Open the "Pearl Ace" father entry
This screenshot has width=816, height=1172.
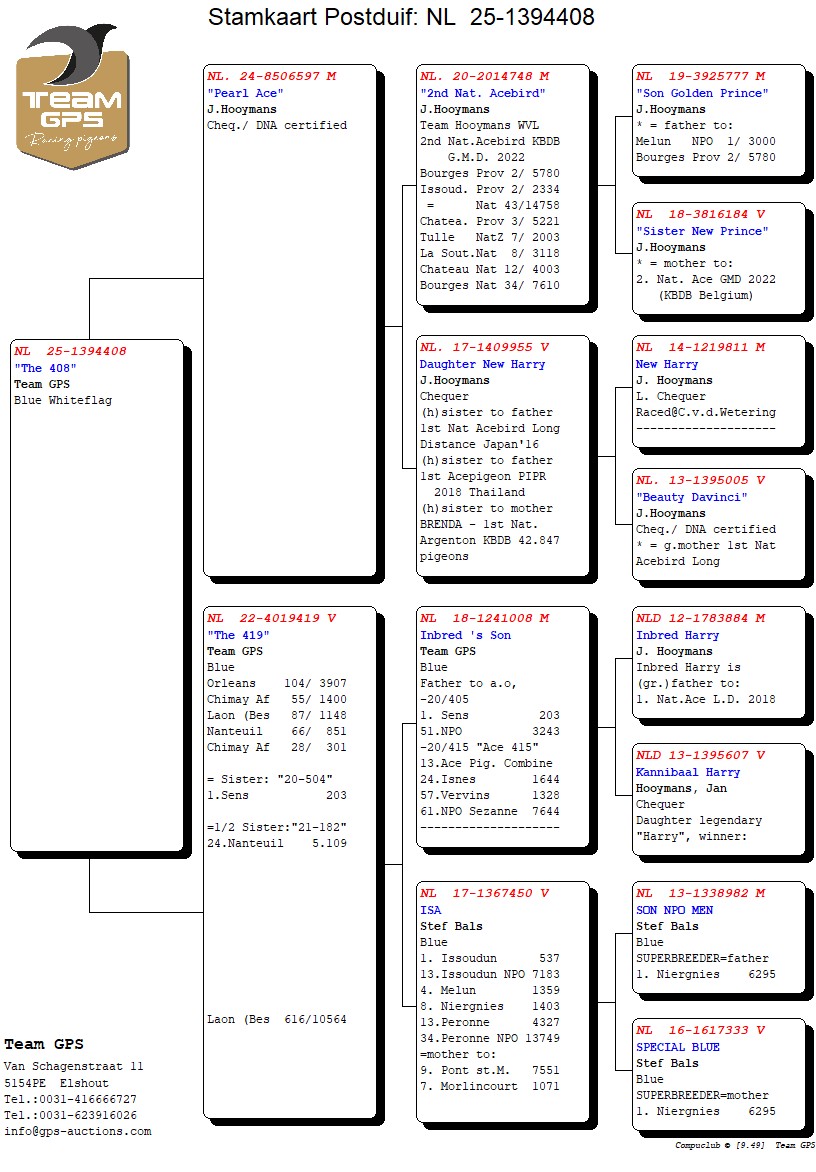point(241,93)
